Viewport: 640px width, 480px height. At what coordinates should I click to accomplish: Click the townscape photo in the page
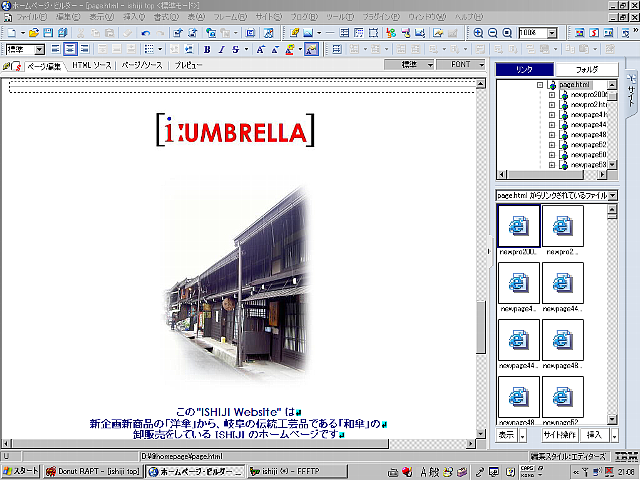point(236,284)
